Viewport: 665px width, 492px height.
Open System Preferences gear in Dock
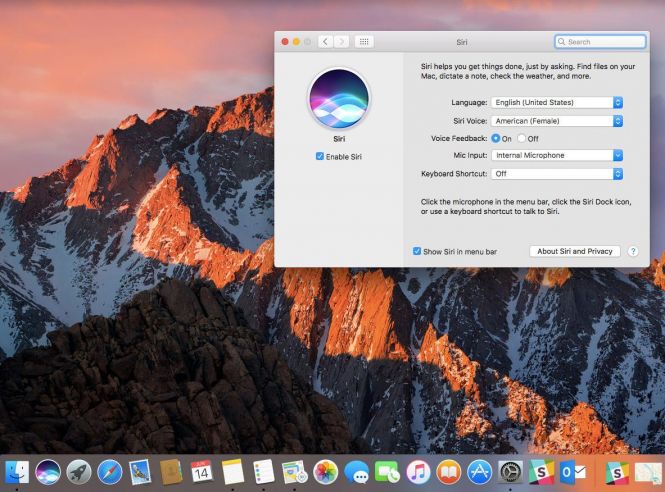[x=510, y=472]
